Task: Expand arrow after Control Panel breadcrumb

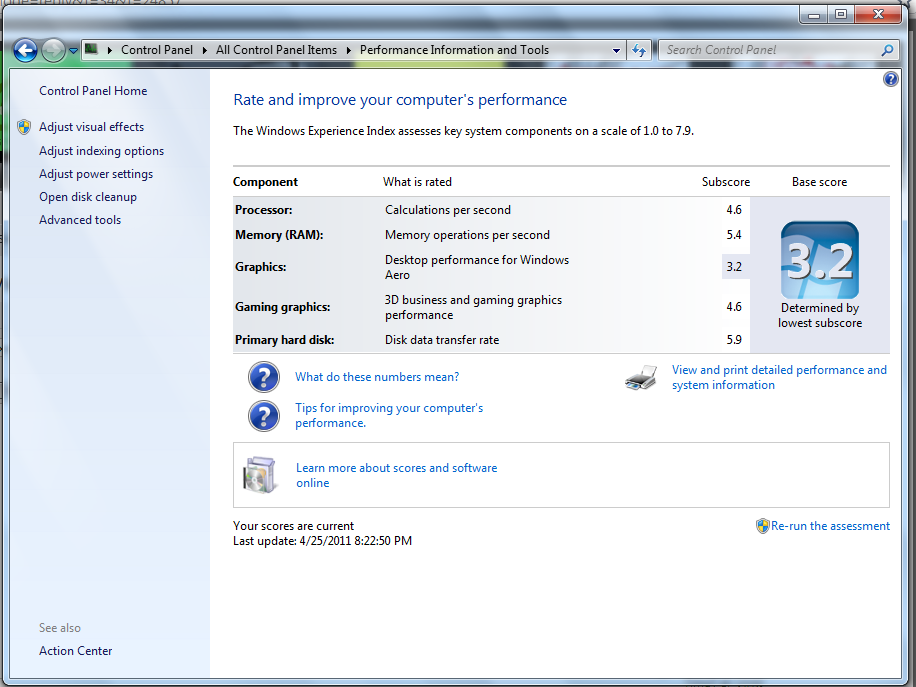Action: click(x=203, y=50)
